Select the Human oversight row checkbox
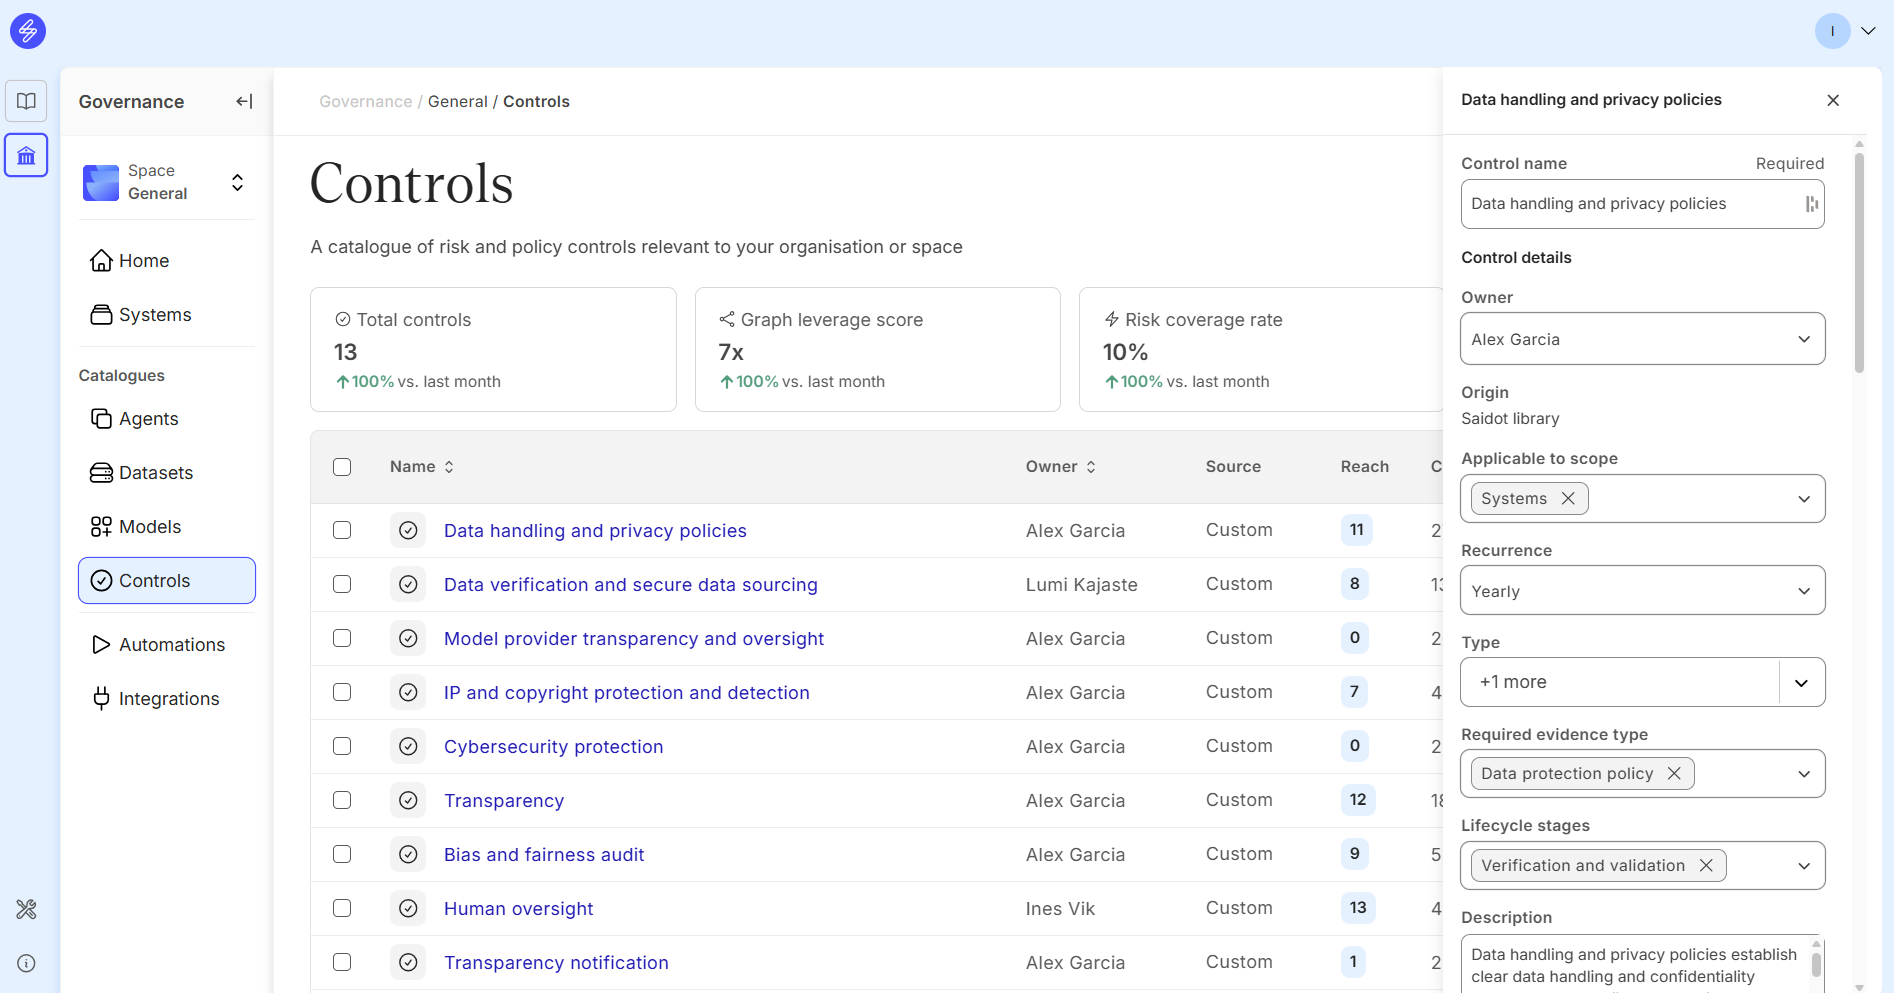Image resolution: width=1894 pixels, height=993 pixels. point(342,908)
